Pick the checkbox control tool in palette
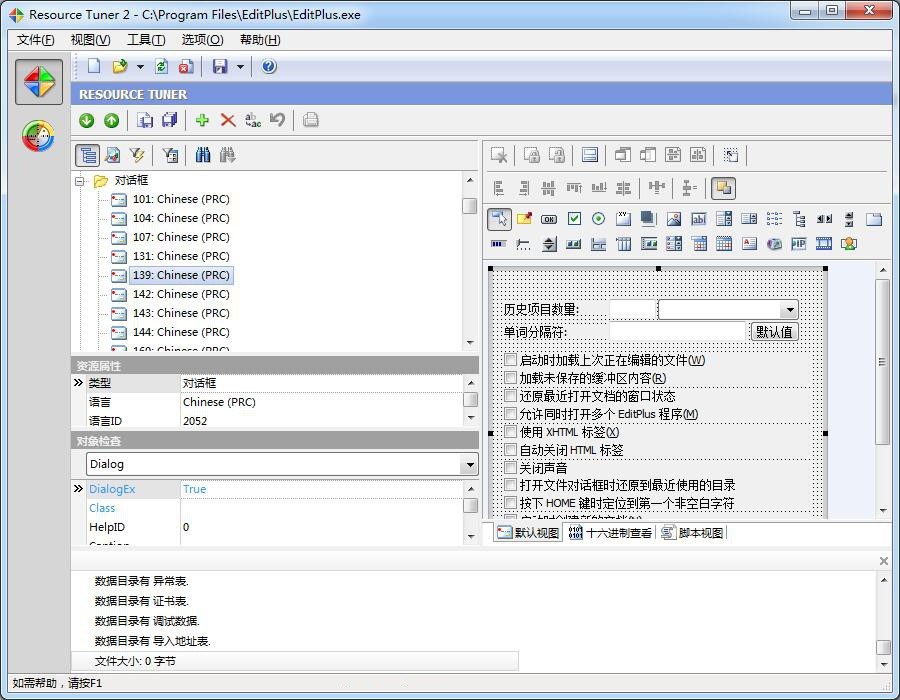 click(574, 219)
